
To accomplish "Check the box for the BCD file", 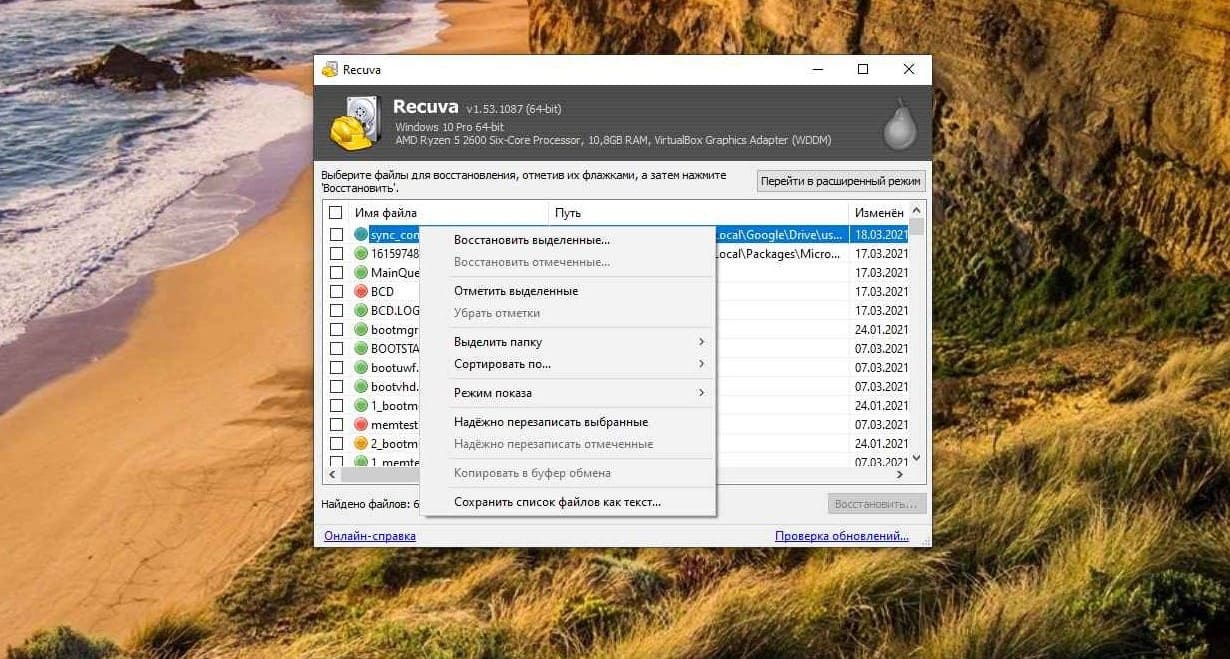I will click(336, 291).
